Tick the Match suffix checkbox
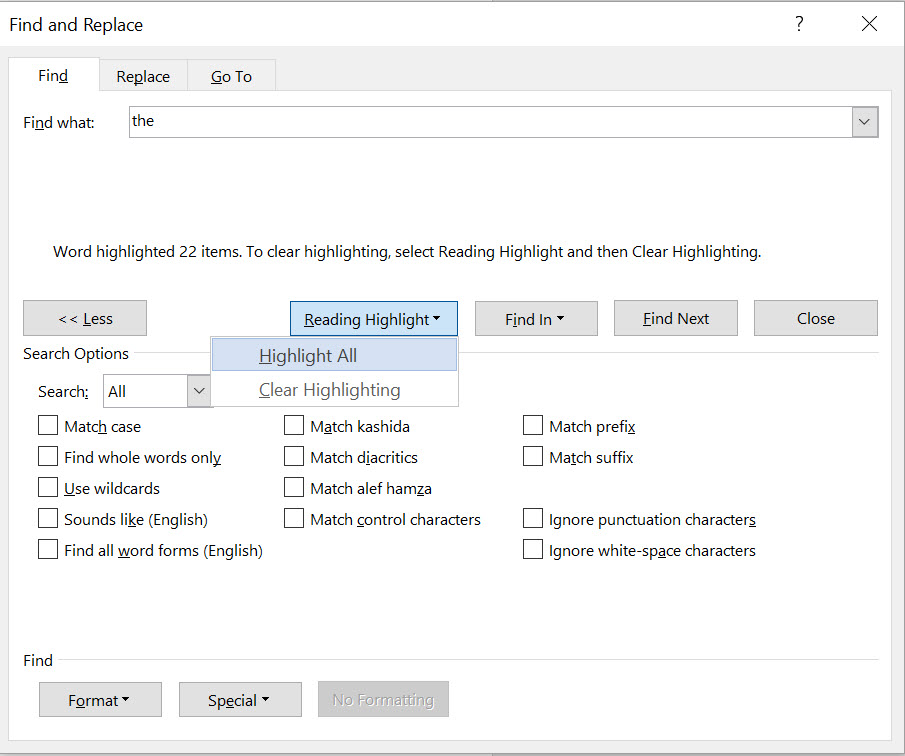905x756 pixels. [533, 457]
